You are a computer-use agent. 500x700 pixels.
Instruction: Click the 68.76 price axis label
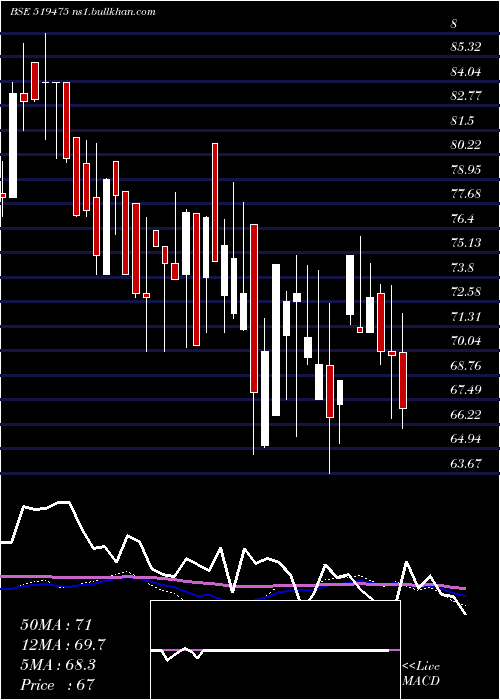pyautogui.click(x=466, y=366)
